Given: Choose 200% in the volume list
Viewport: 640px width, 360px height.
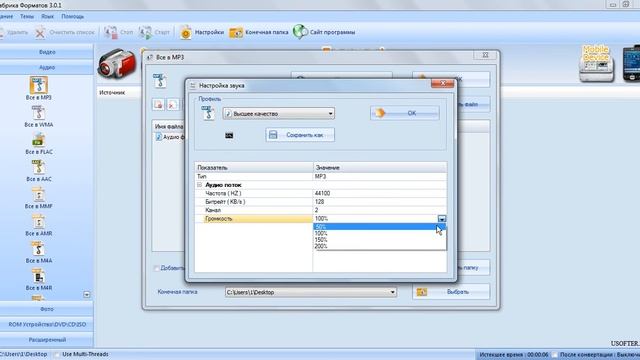Looking at the screenshot, I should coord(380,246).
